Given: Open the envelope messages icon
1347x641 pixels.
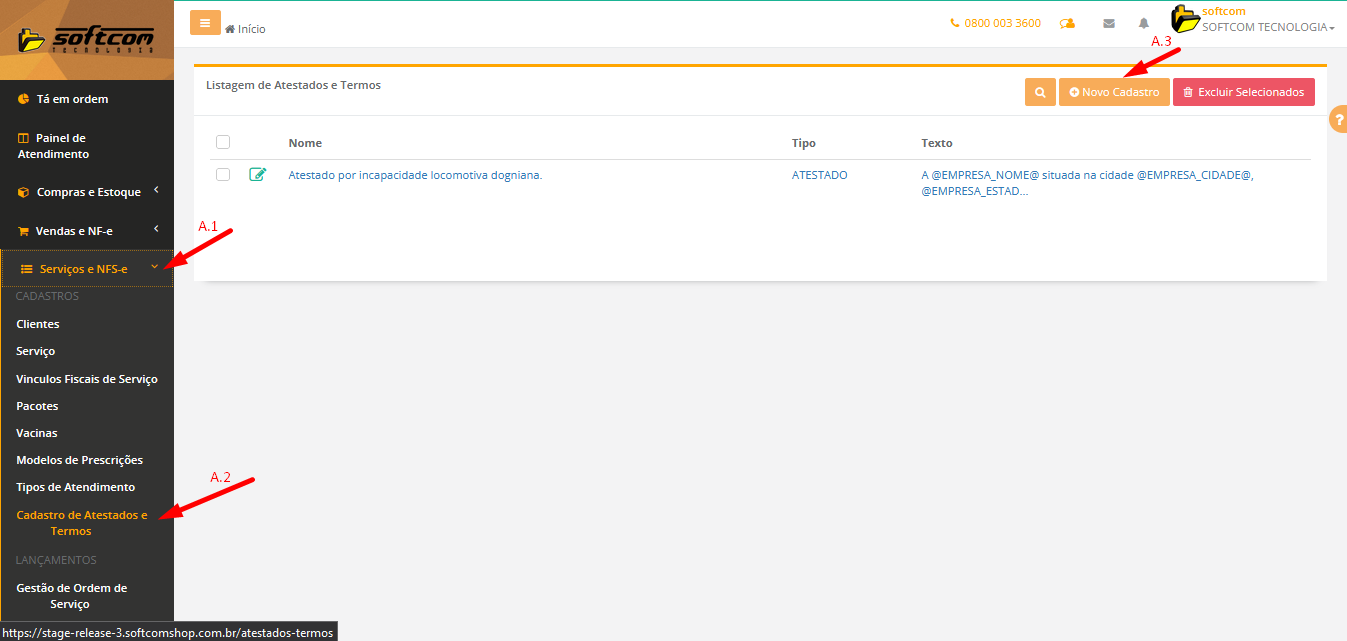Looking at the screenshot, I should point(1108,23).
